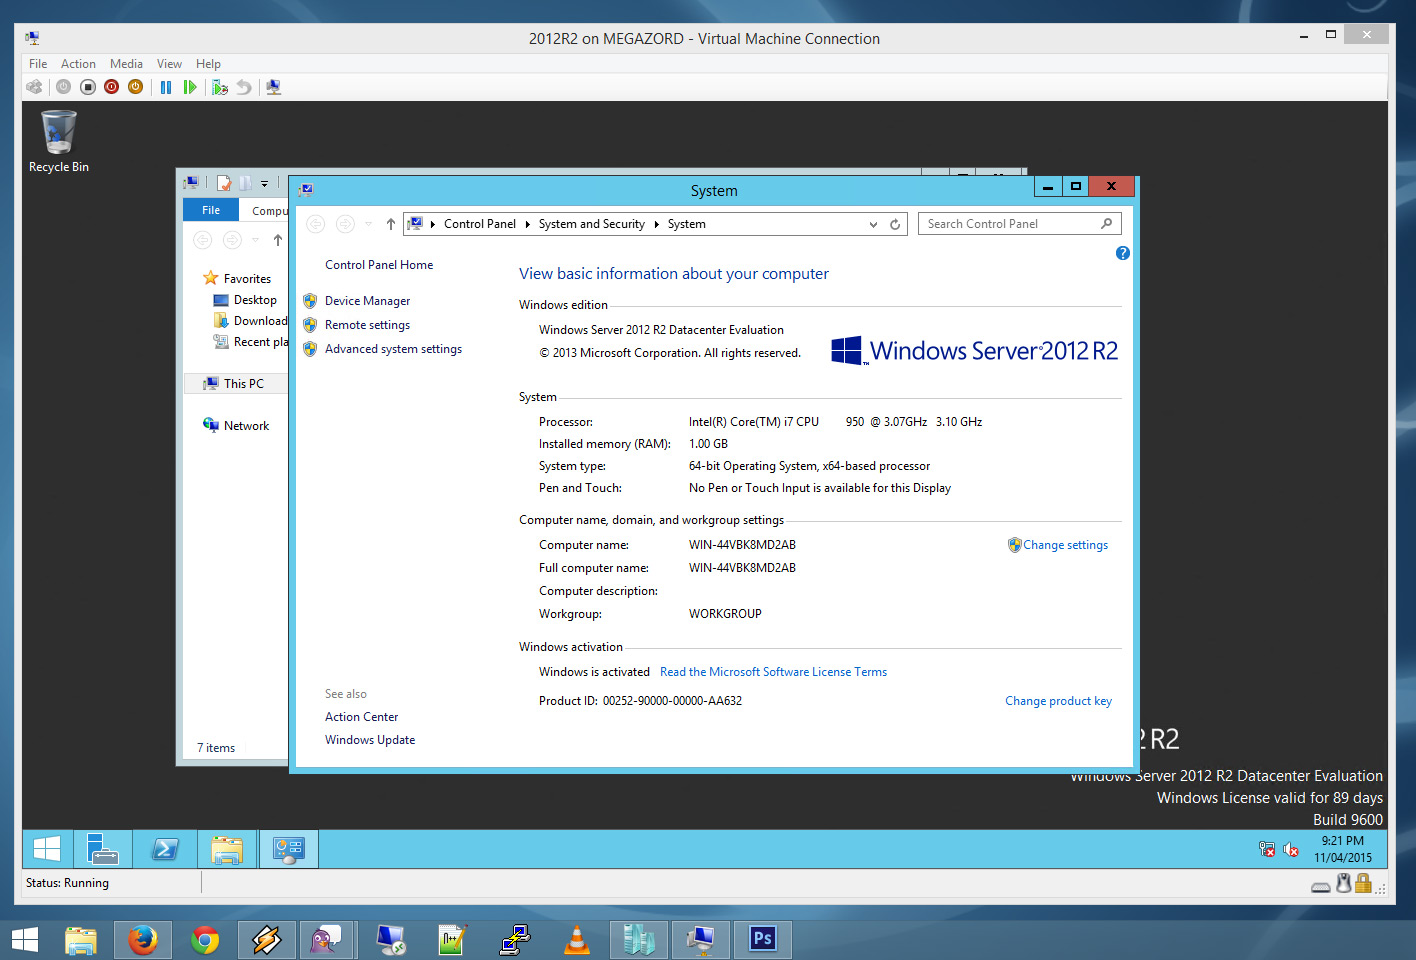Open Remote settings
The width and height of the screenshot is (1416, 960).
367,325
